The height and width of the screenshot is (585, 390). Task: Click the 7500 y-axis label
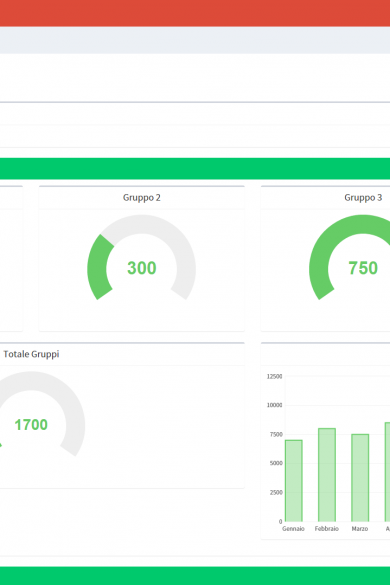[276, 435]
